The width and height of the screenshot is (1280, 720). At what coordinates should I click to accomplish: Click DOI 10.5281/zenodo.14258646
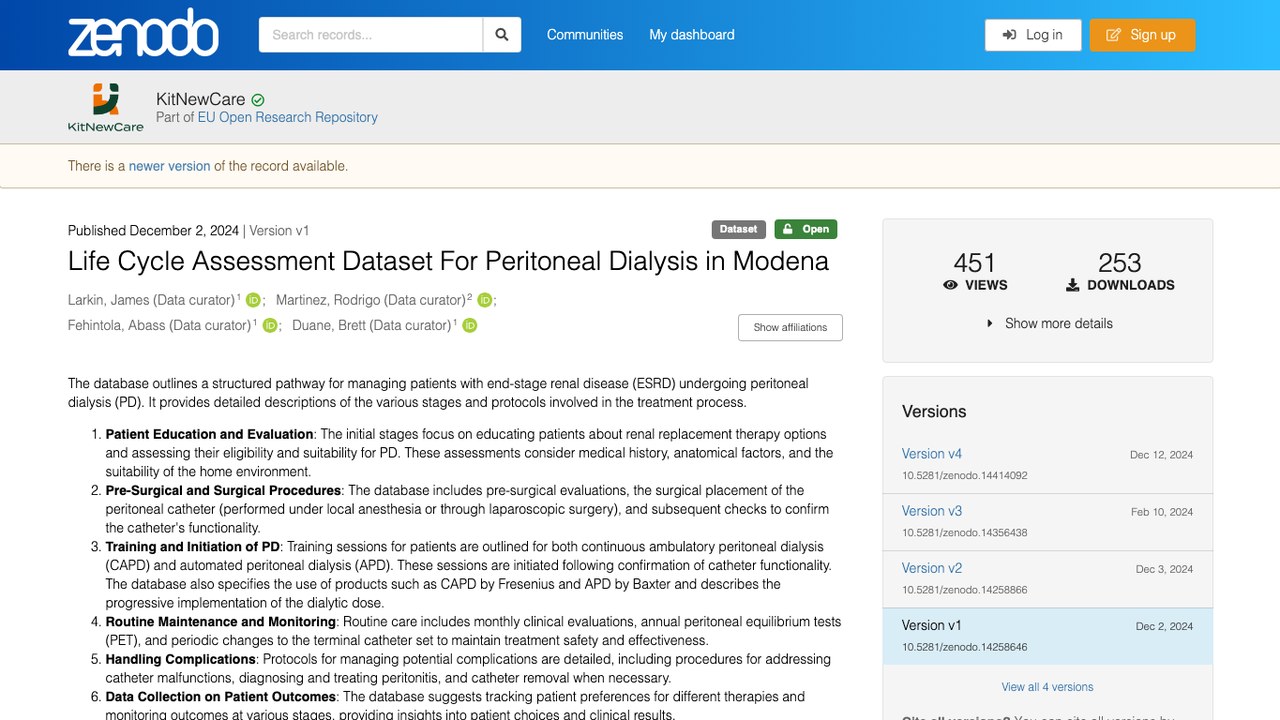(x=965, y=647)
